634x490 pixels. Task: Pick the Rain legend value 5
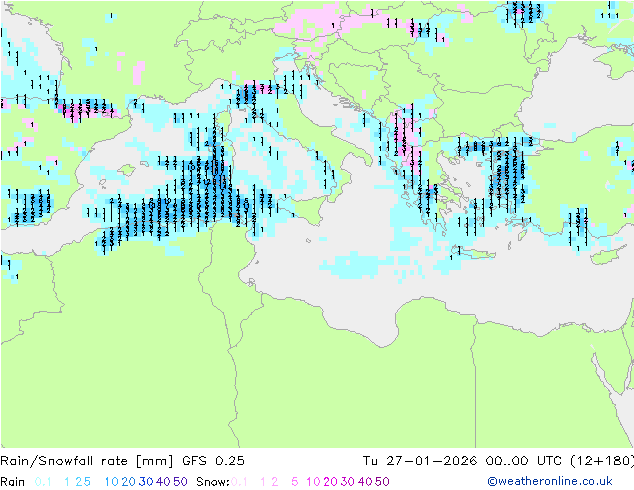[x=87, y=482]
